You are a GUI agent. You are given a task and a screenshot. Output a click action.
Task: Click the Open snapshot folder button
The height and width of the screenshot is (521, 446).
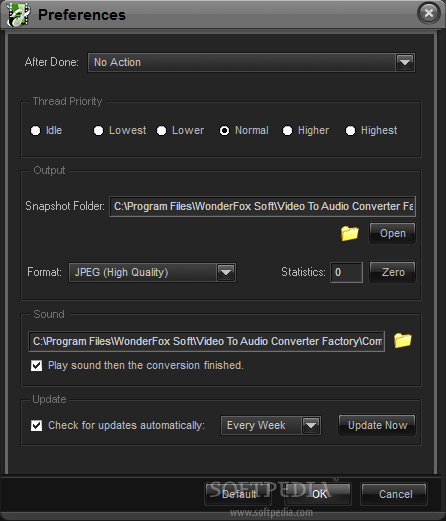[393, 233]
